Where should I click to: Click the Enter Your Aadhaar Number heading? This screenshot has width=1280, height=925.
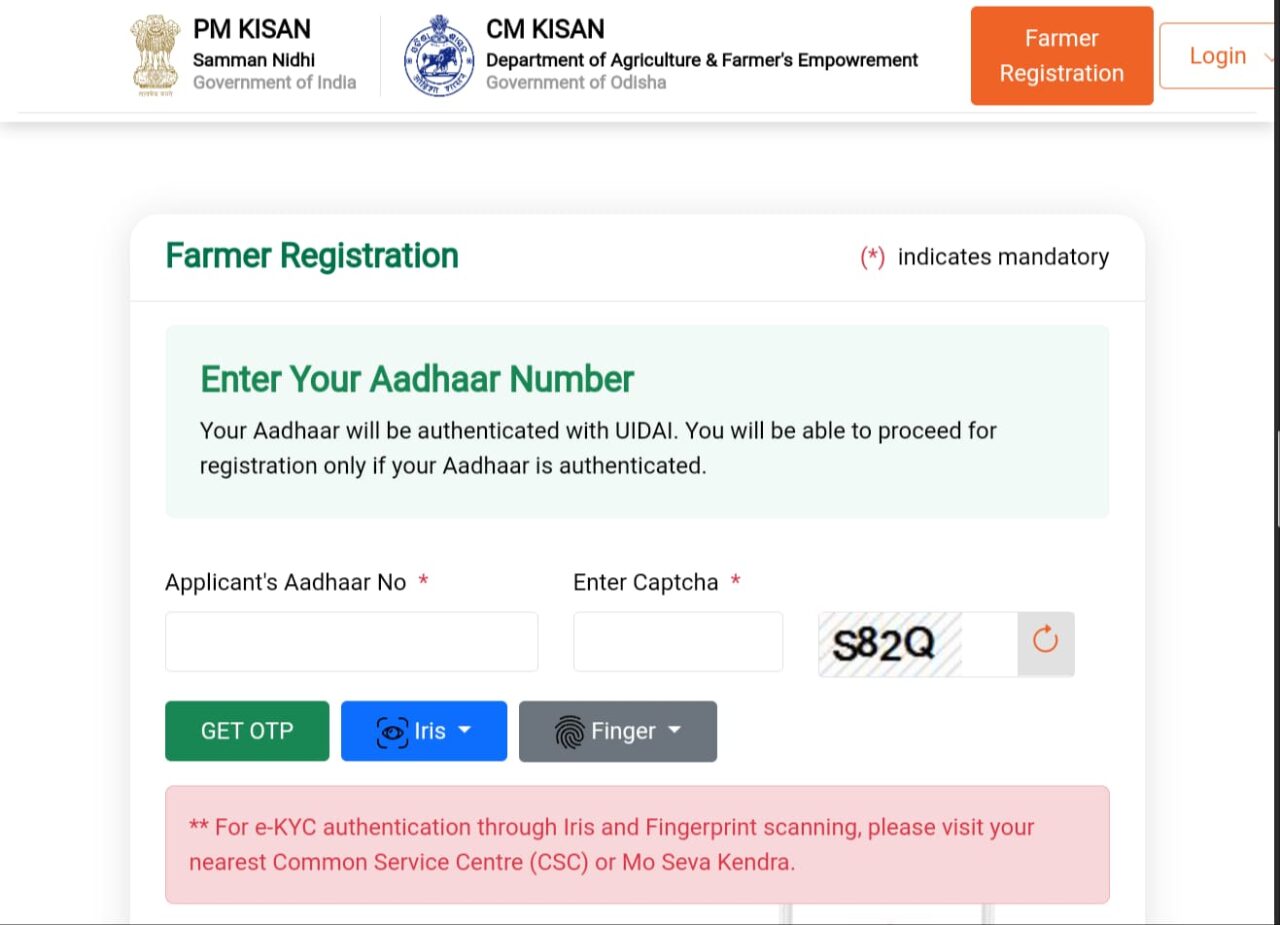(417, 380)
